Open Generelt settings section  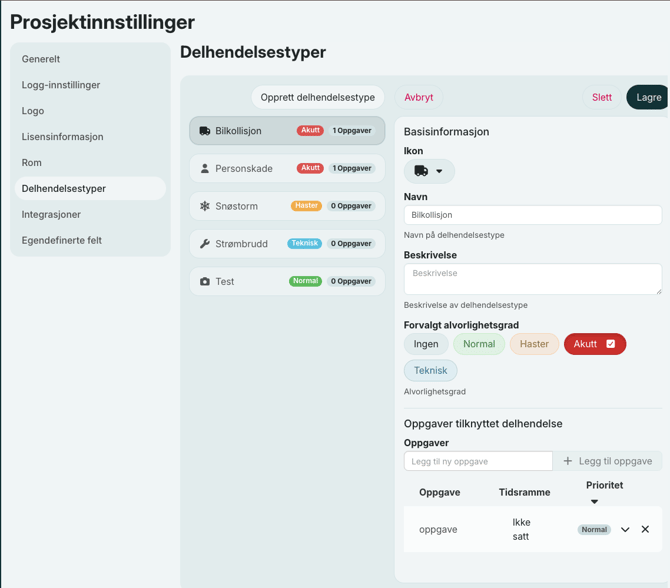click(90, 59)
